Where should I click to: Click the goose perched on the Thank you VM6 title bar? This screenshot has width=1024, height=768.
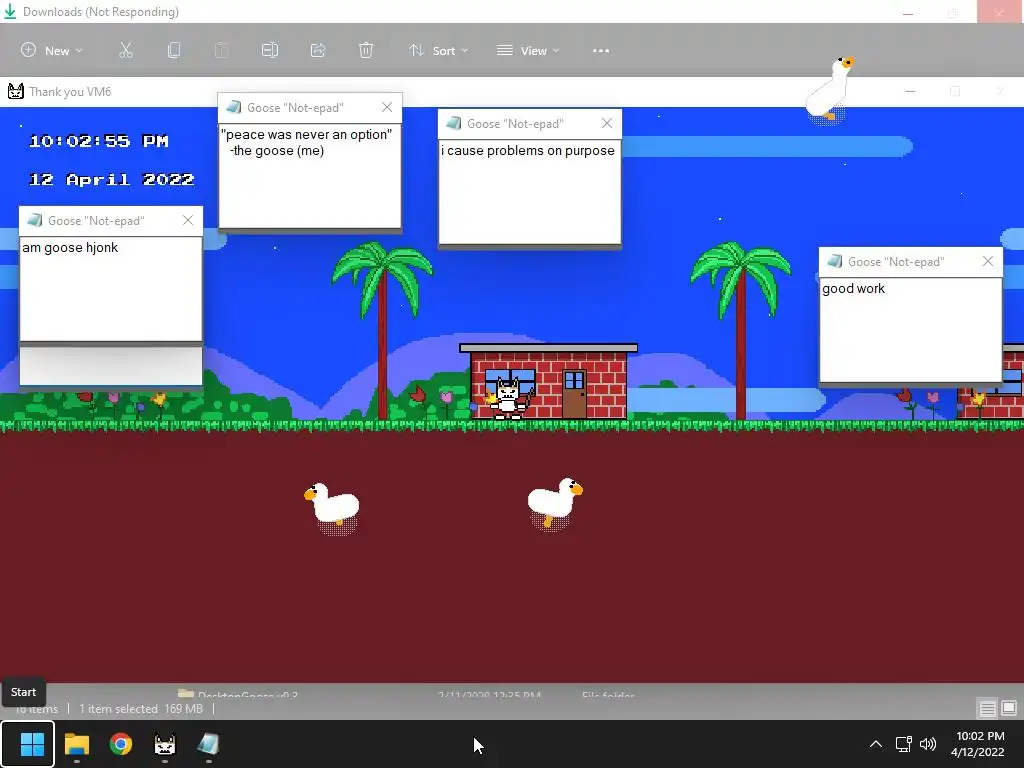click(830, 89)
